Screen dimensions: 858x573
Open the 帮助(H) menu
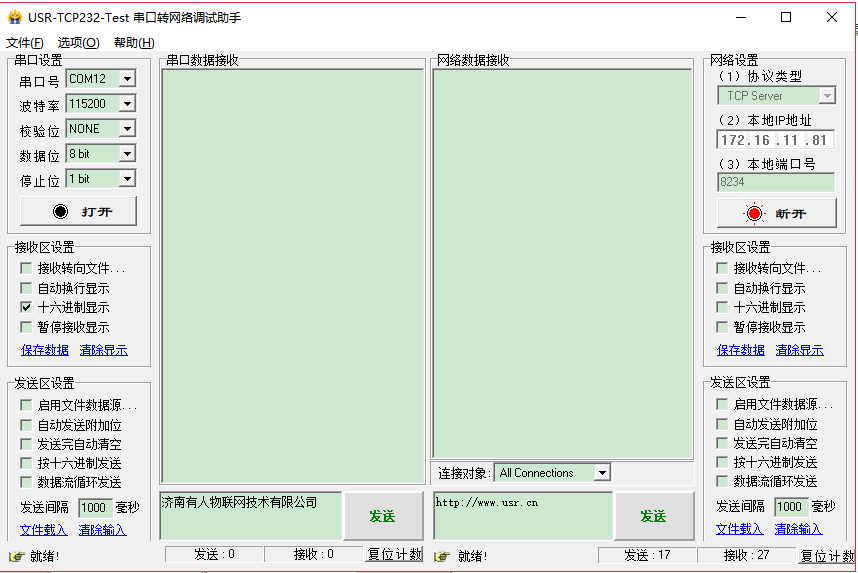click(x=134, y=42)
